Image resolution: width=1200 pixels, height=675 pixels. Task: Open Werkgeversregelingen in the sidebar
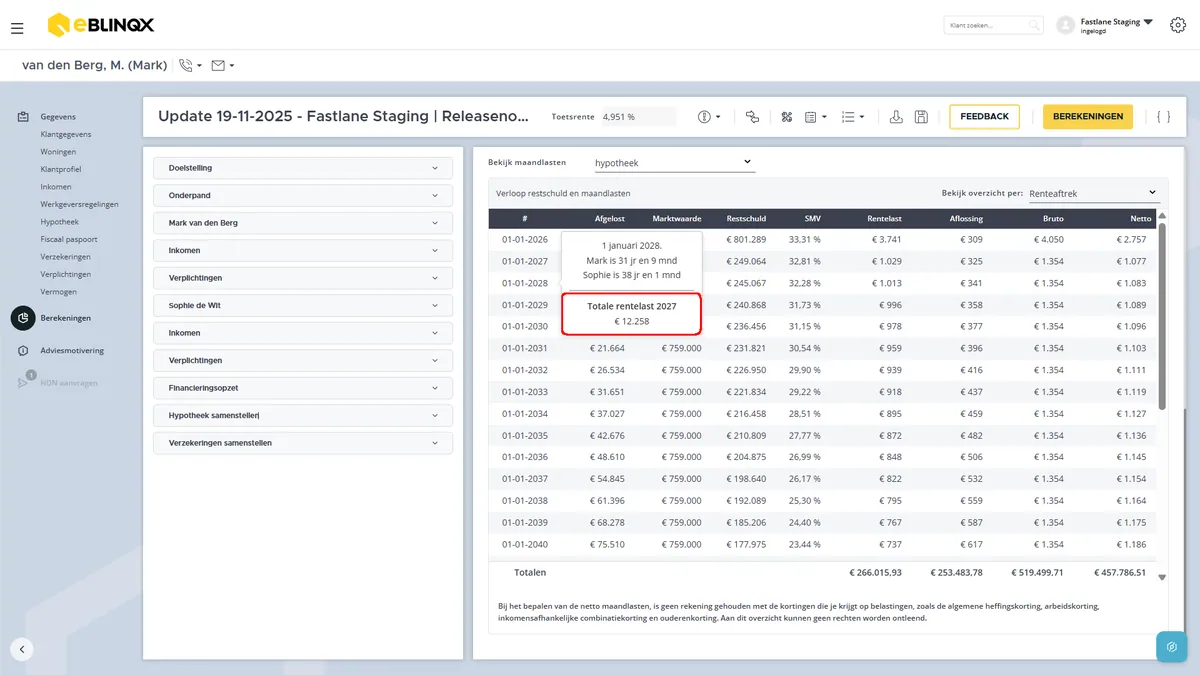click(x=79, y=204)
